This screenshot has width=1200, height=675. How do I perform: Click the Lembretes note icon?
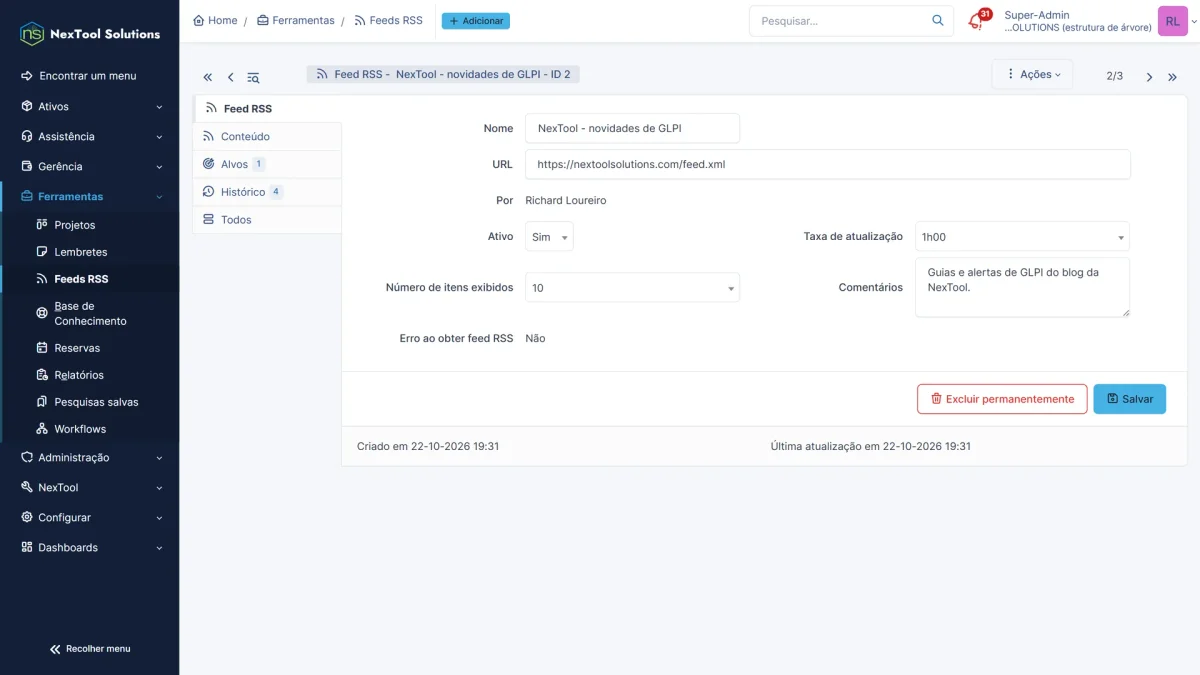click(x=42, y=252)
